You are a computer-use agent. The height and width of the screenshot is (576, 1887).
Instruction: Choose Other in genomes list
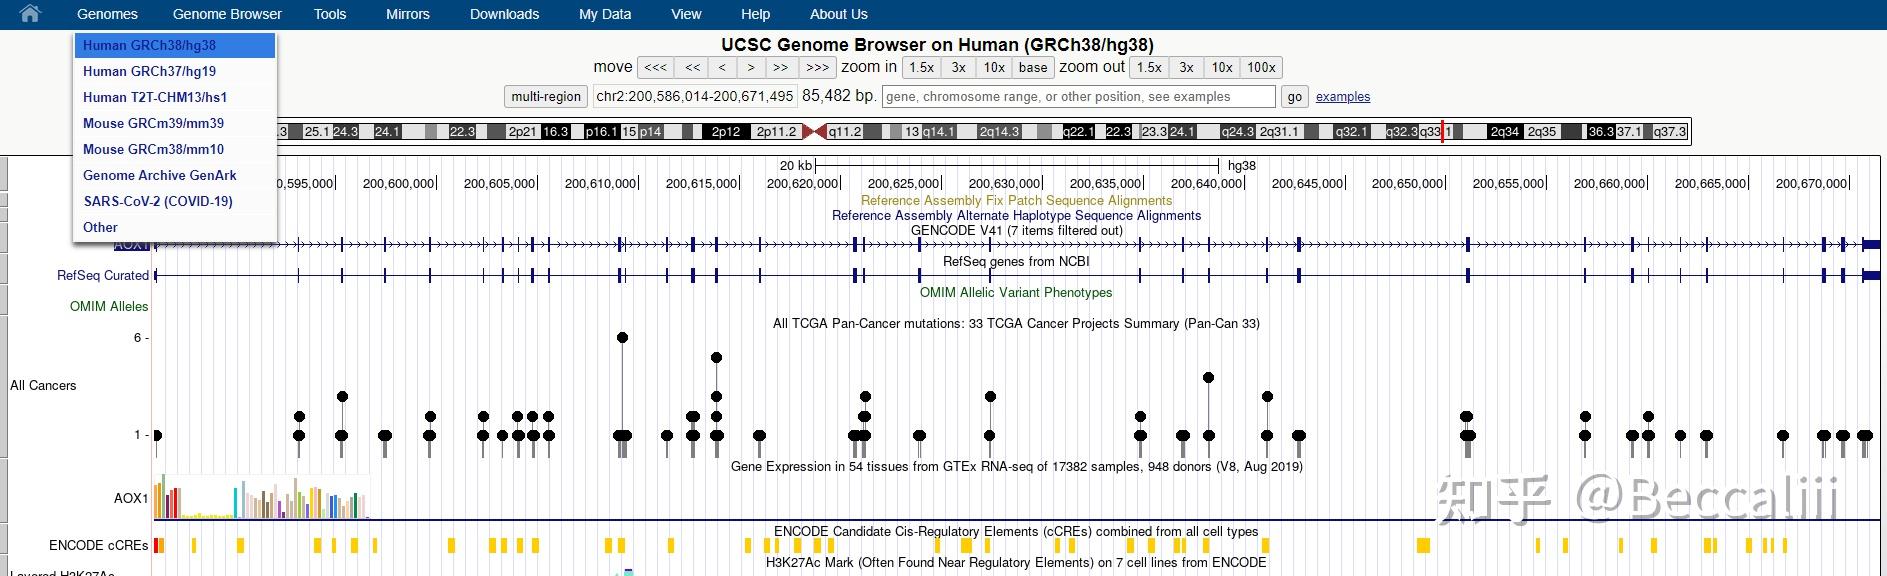[175, 227]
